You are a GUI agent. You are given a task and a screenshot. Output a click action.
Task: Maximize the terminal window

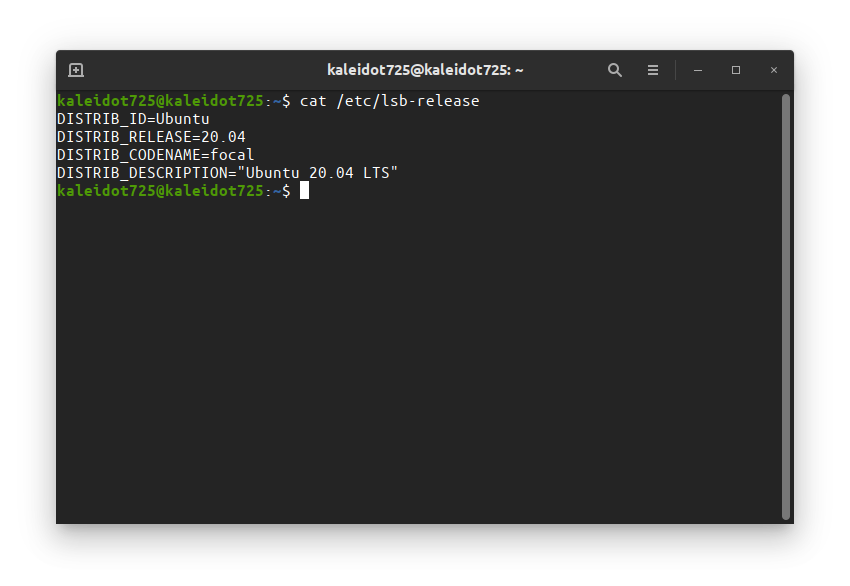tap(736, 70)
